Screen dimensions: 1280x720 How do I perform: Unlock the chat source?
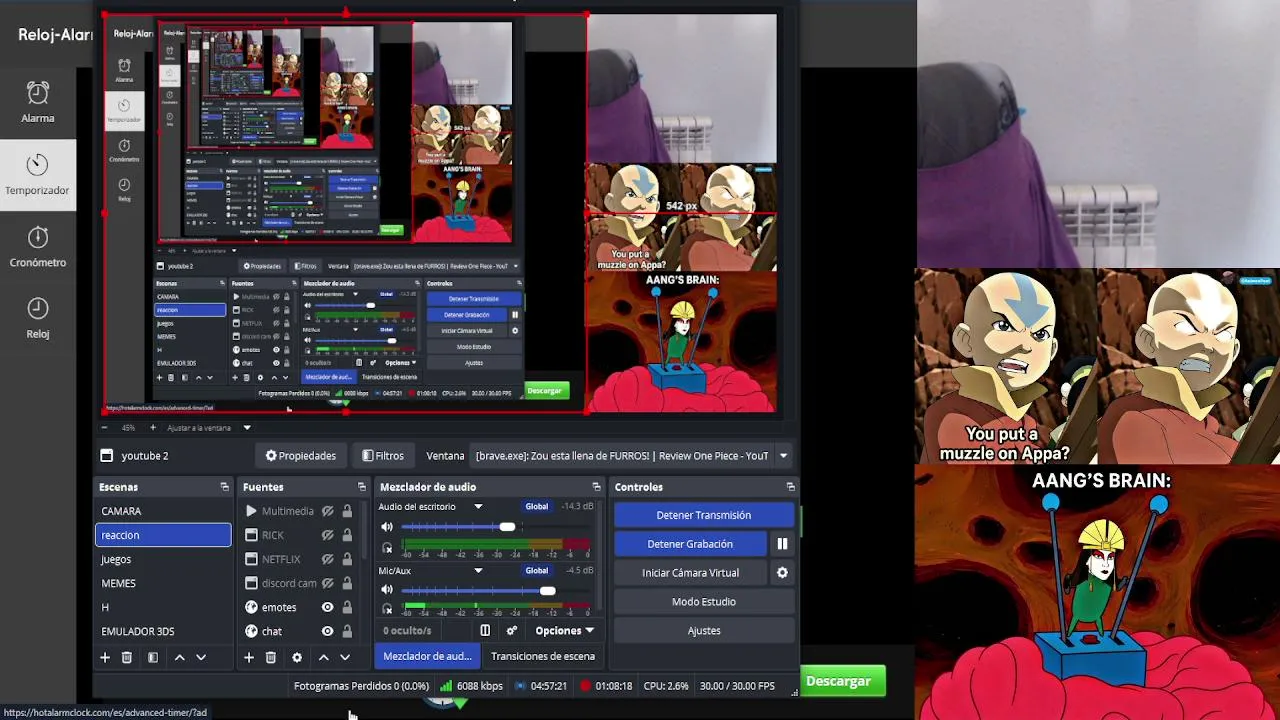coord(347,631)
